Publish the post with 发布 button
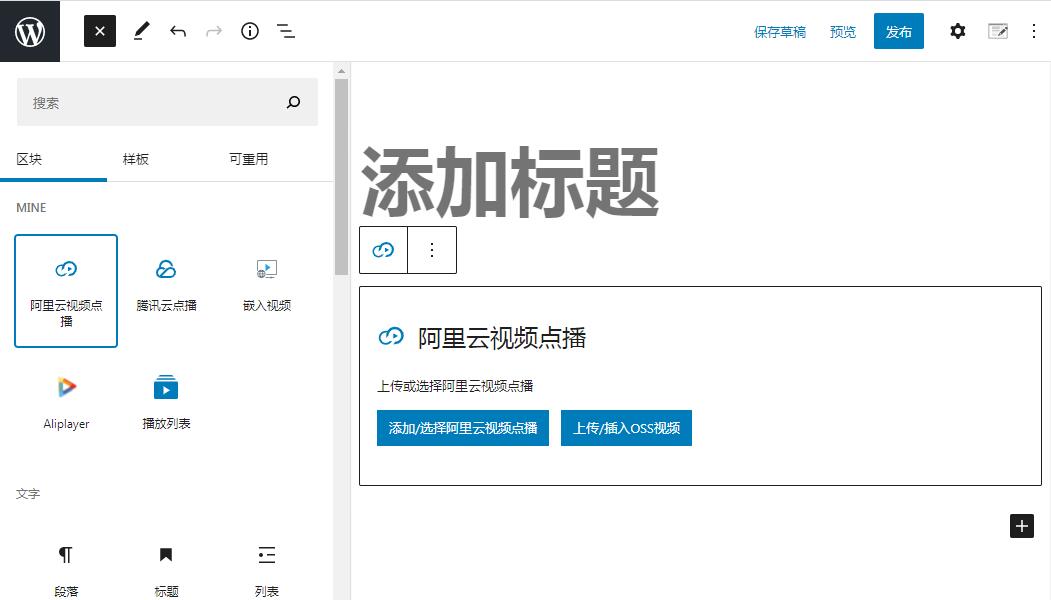Viewport: 1051px width, 600px height. 898,31
